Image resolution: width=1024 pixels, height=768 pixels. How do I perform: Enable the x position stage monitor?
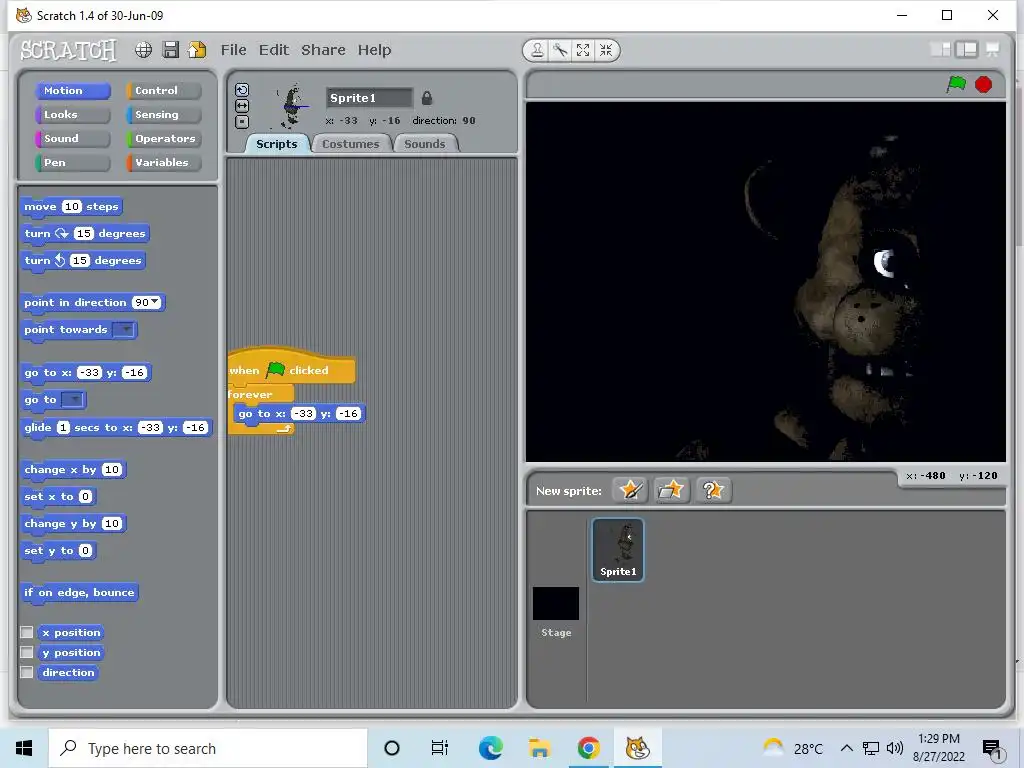coord(27,632)
